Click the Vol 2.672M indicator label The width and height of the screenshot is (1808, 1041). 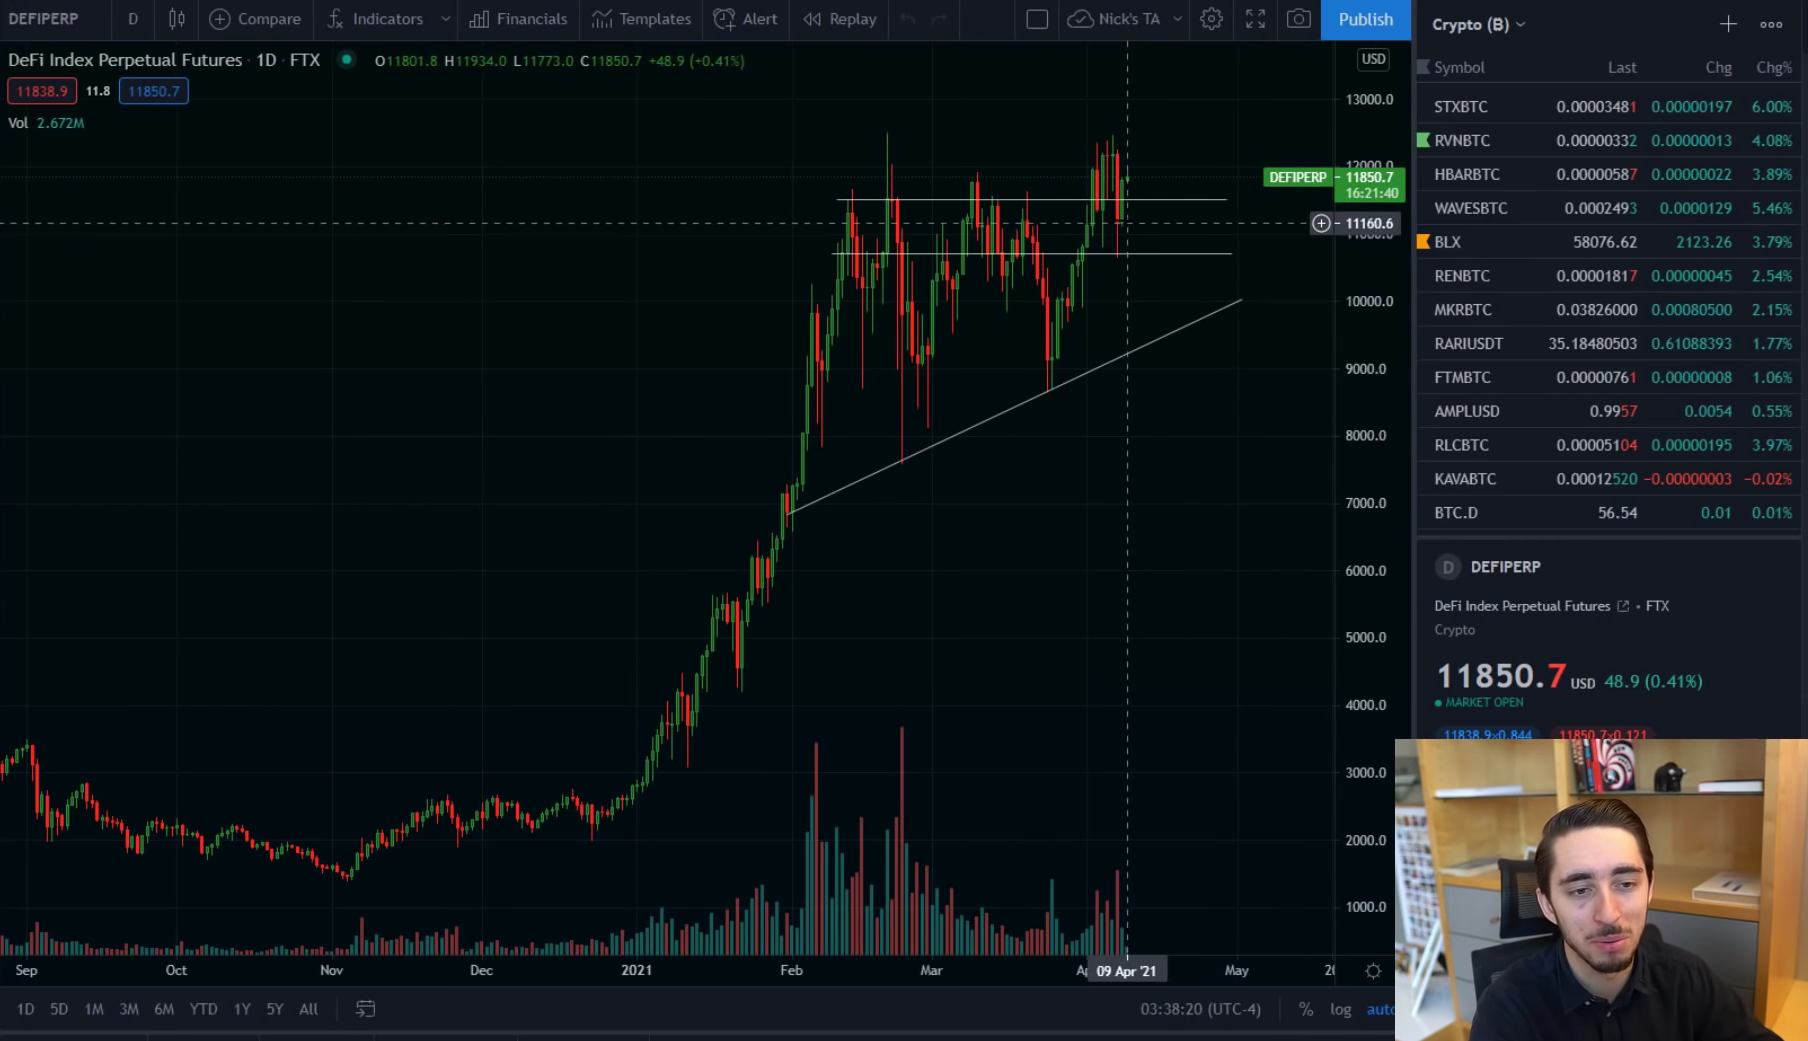(x=46, y=123)
